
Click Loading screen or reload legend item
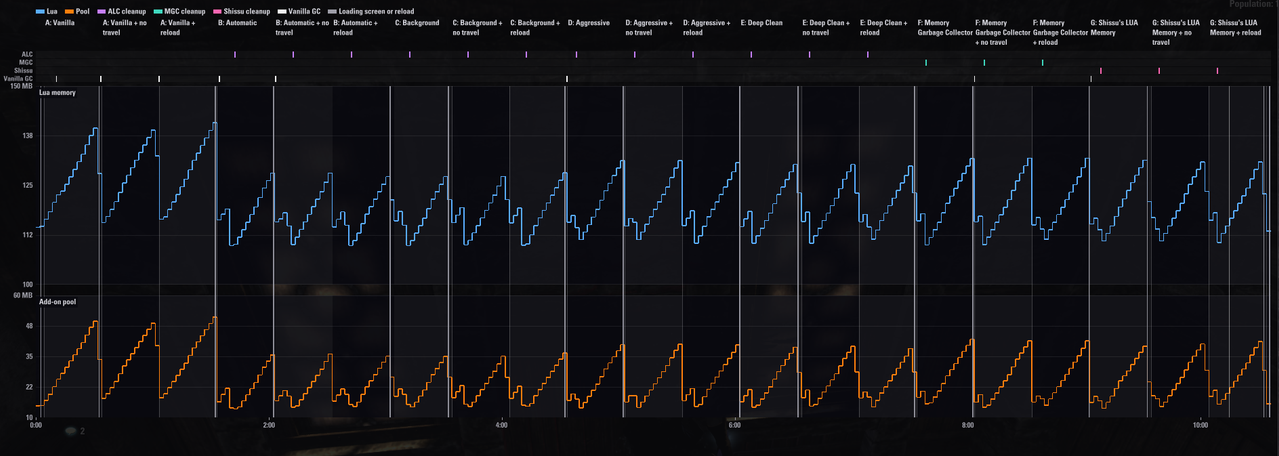[x=364, y=11]
